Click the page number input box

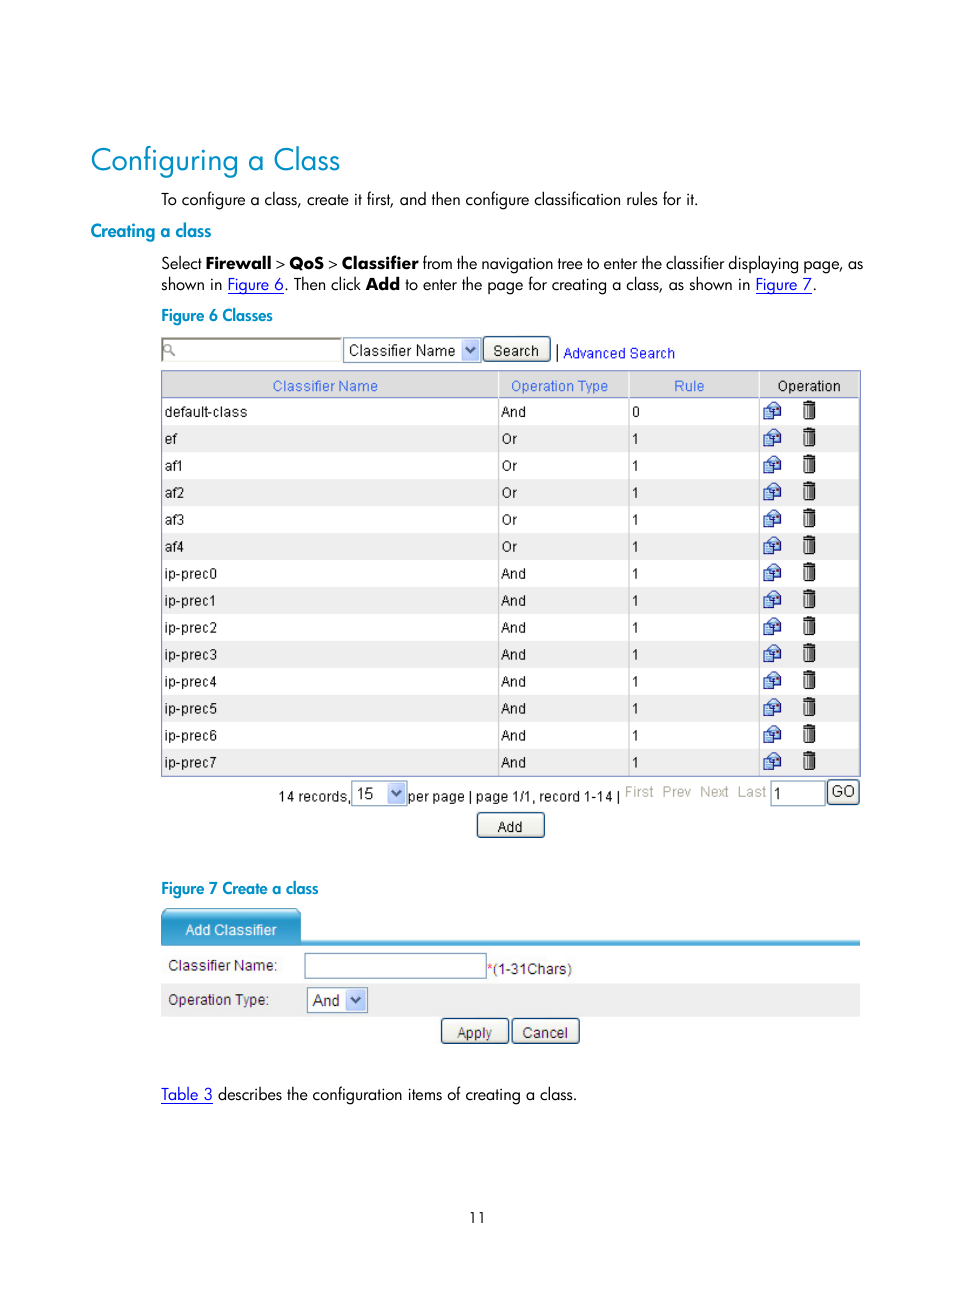coord(798,793)
